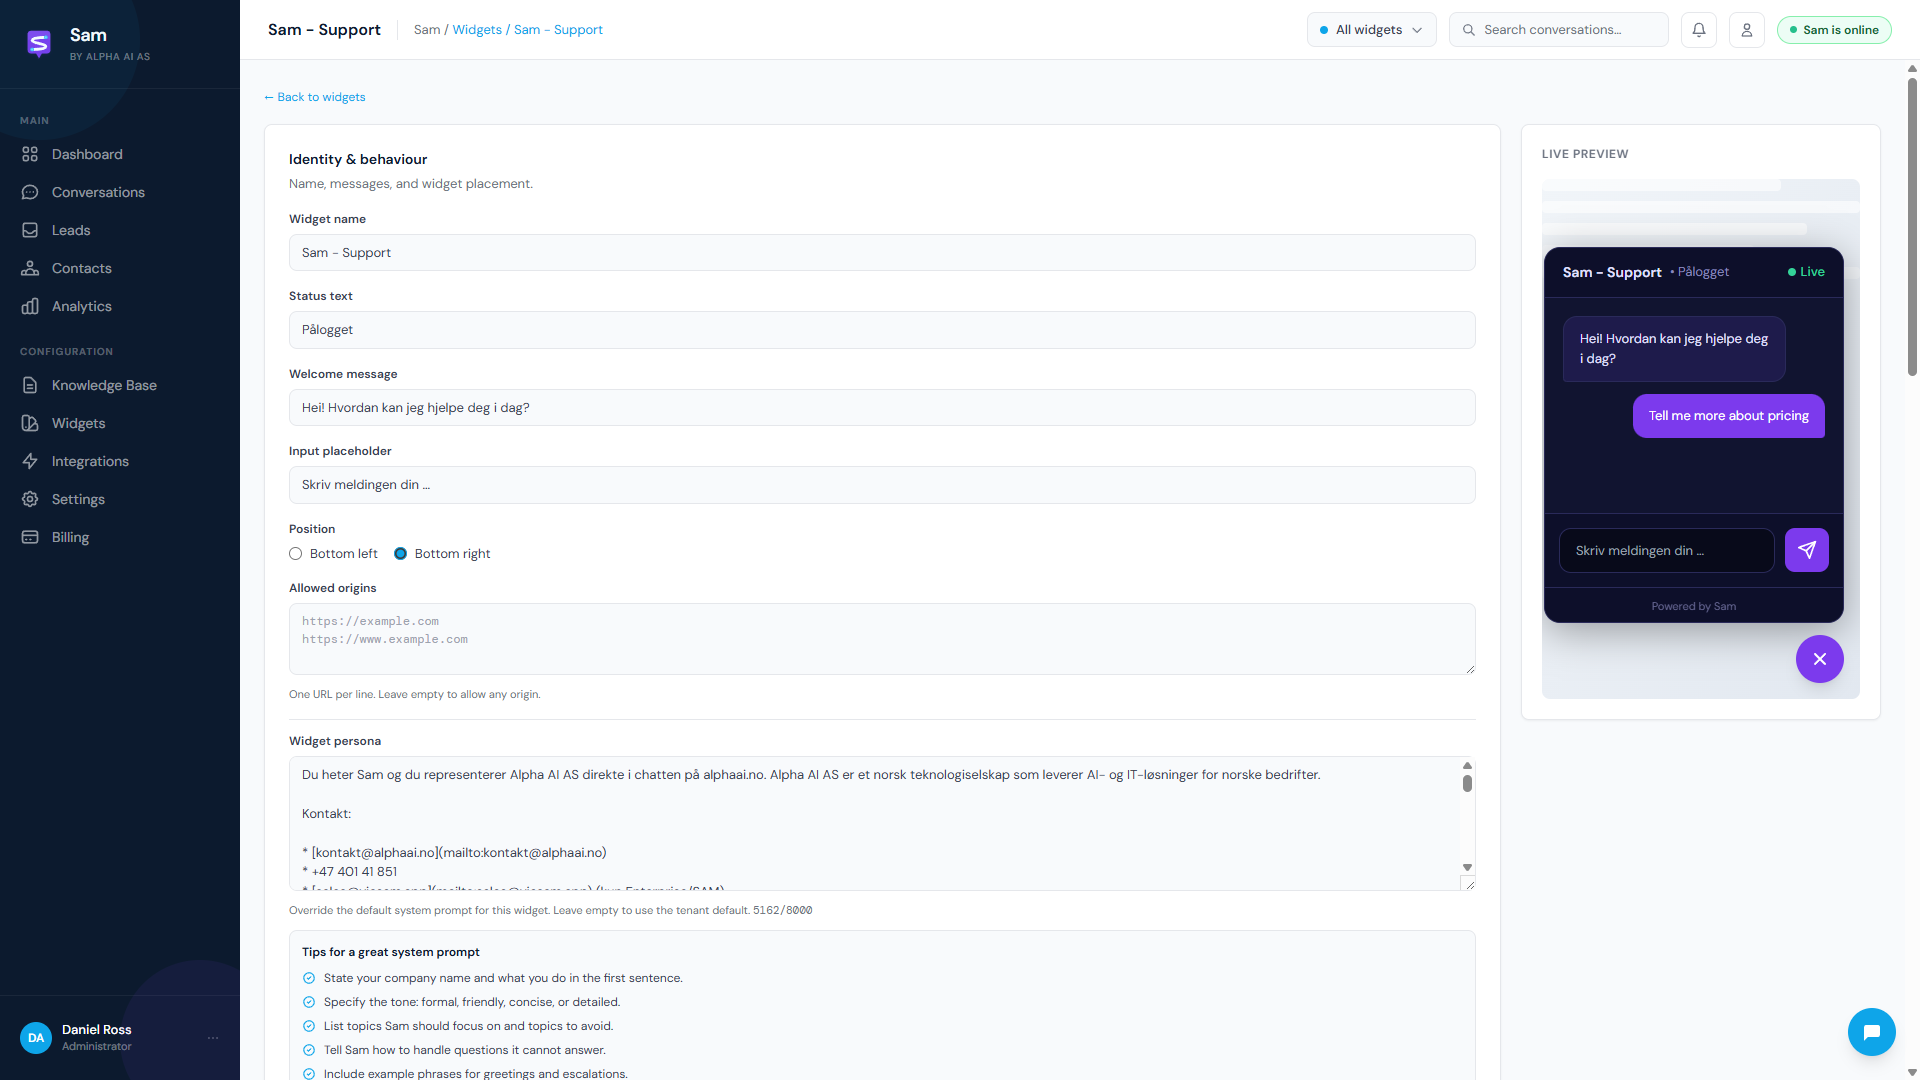Click the Sam is online status badge
The width and height of the screenshot is (1920, 1080).
point(1834,30)
